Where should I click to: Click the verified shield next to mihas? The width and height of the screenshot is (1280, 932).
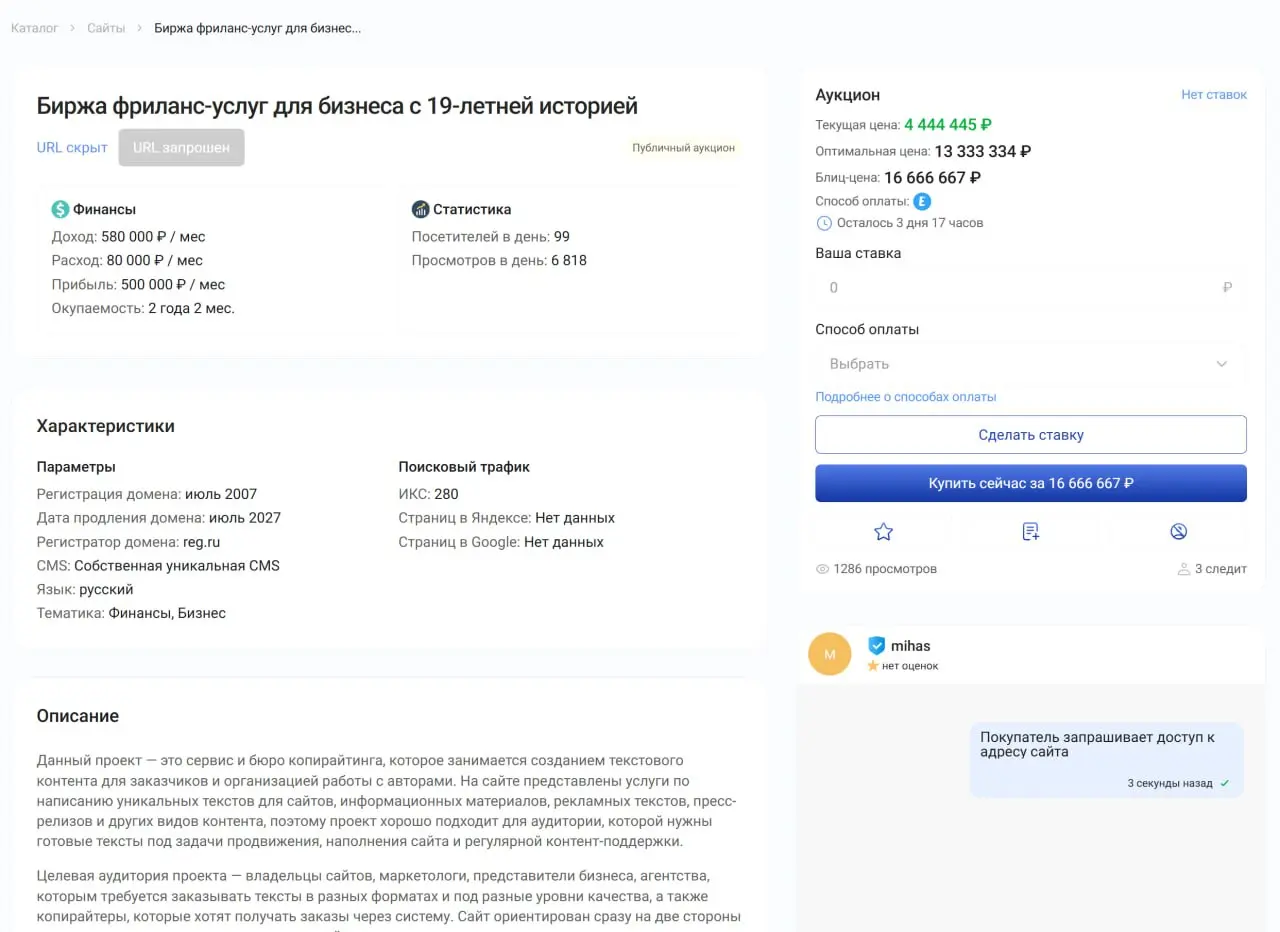(x=877, y=646)
